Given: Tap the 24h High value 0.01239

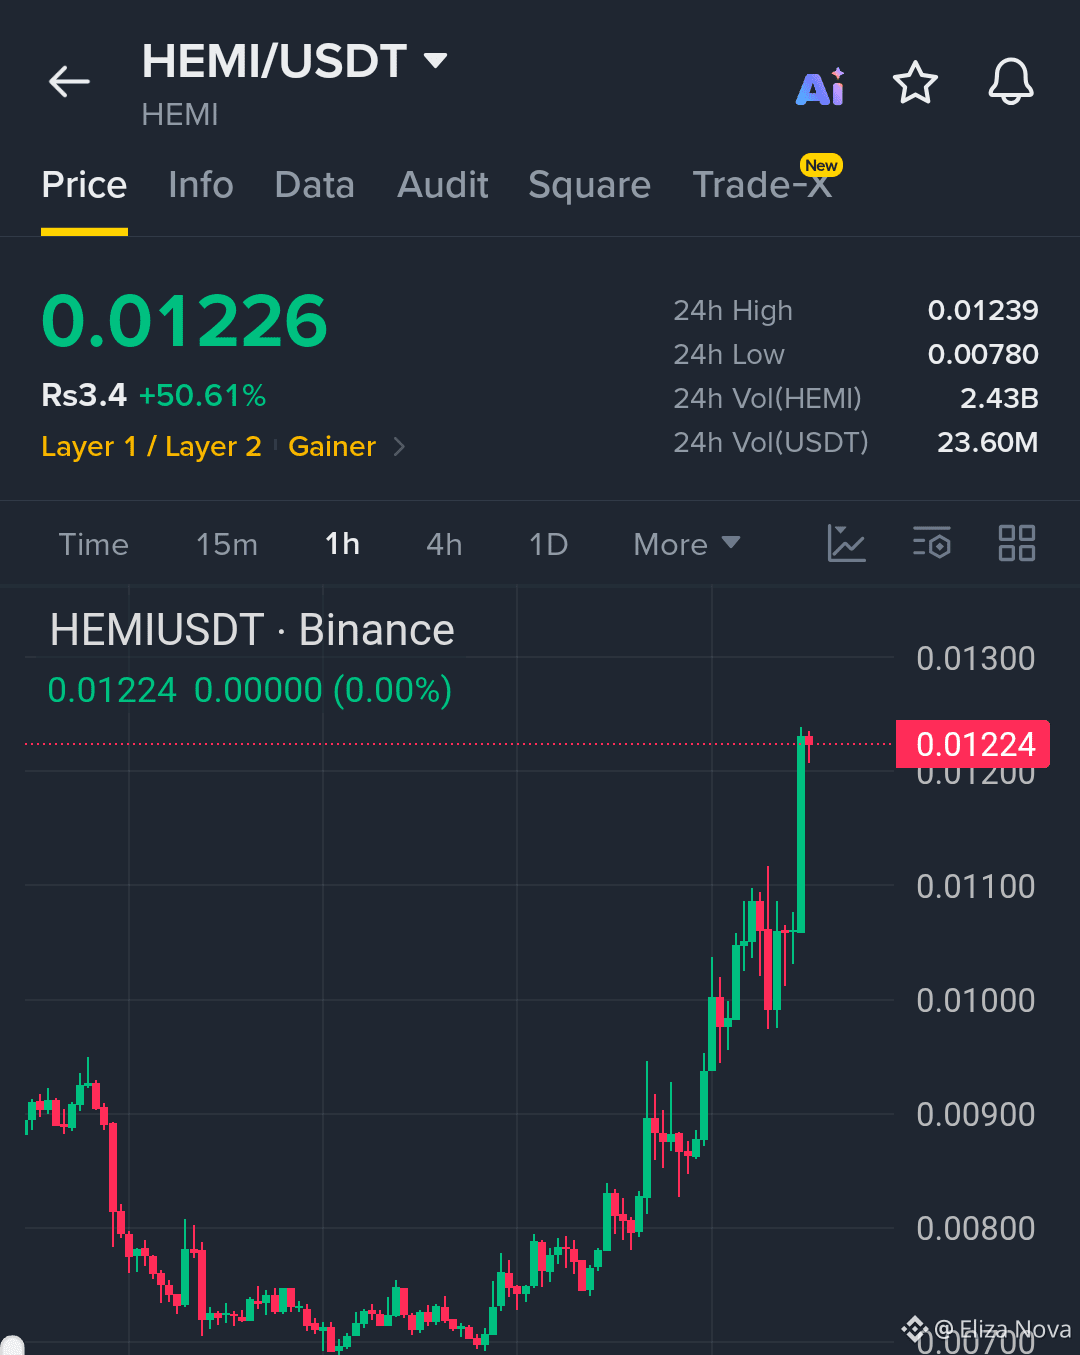Looking at the screenshot, I should tap(983, 310).
